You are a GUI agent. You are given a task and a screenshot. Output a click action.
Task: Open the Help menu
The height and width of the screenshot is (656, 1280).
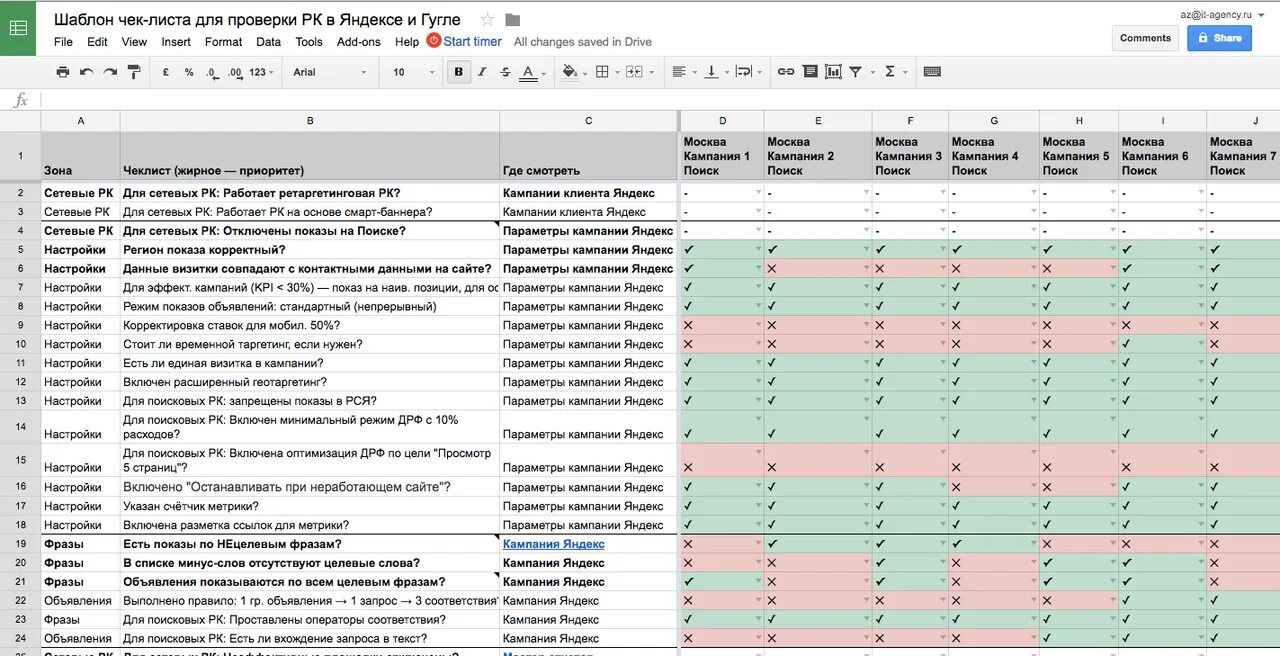tap(407, 42)
